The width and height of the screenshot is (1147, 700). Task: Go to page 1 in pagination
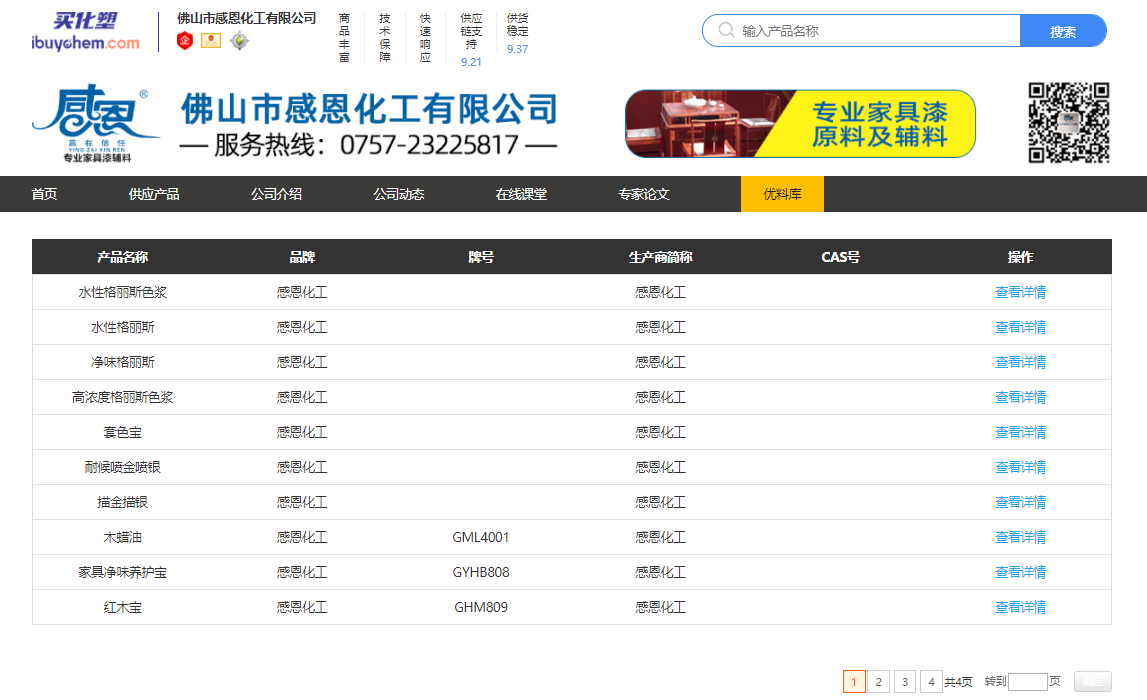click(854, 682)
